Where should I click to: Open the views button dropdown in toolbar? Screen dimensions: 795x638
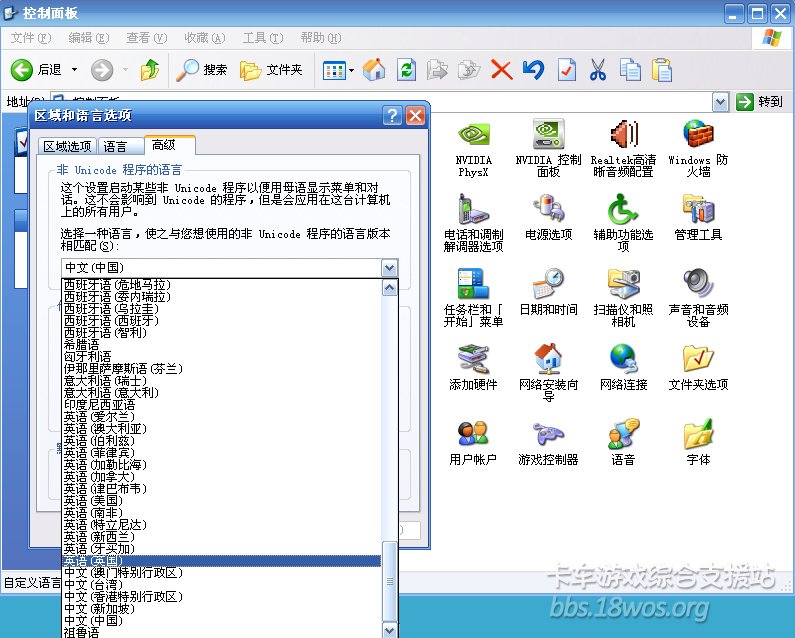point(349,70)
